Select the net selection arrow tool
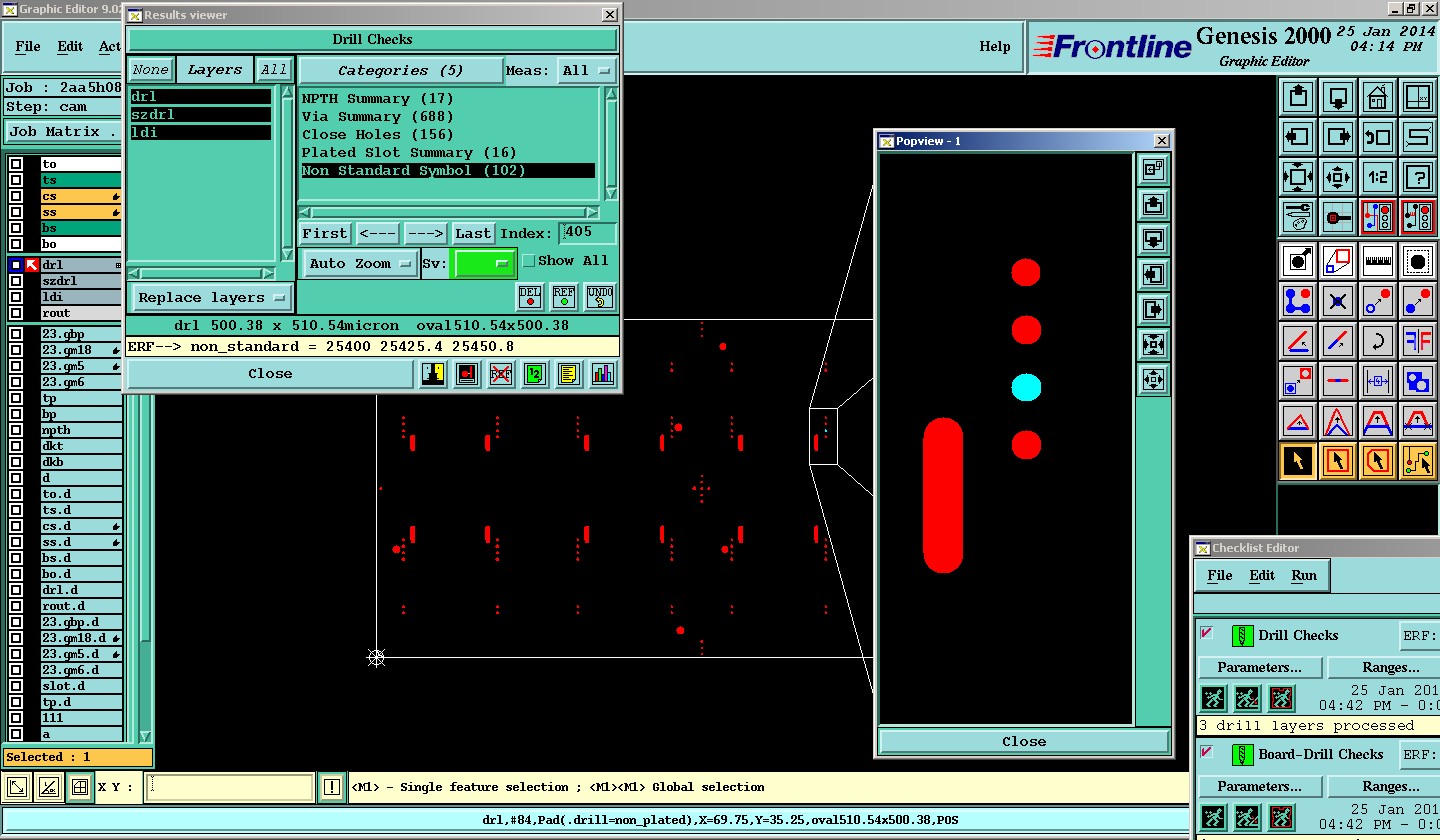The image size is (1440, 840). pyautogui.click(x=1418, y=461)
